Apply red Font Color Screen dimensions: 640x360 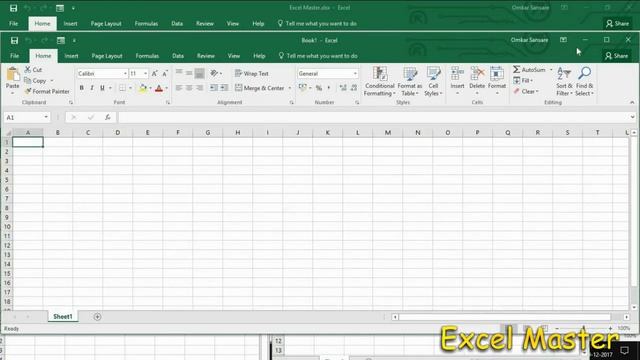coord(159,88)
